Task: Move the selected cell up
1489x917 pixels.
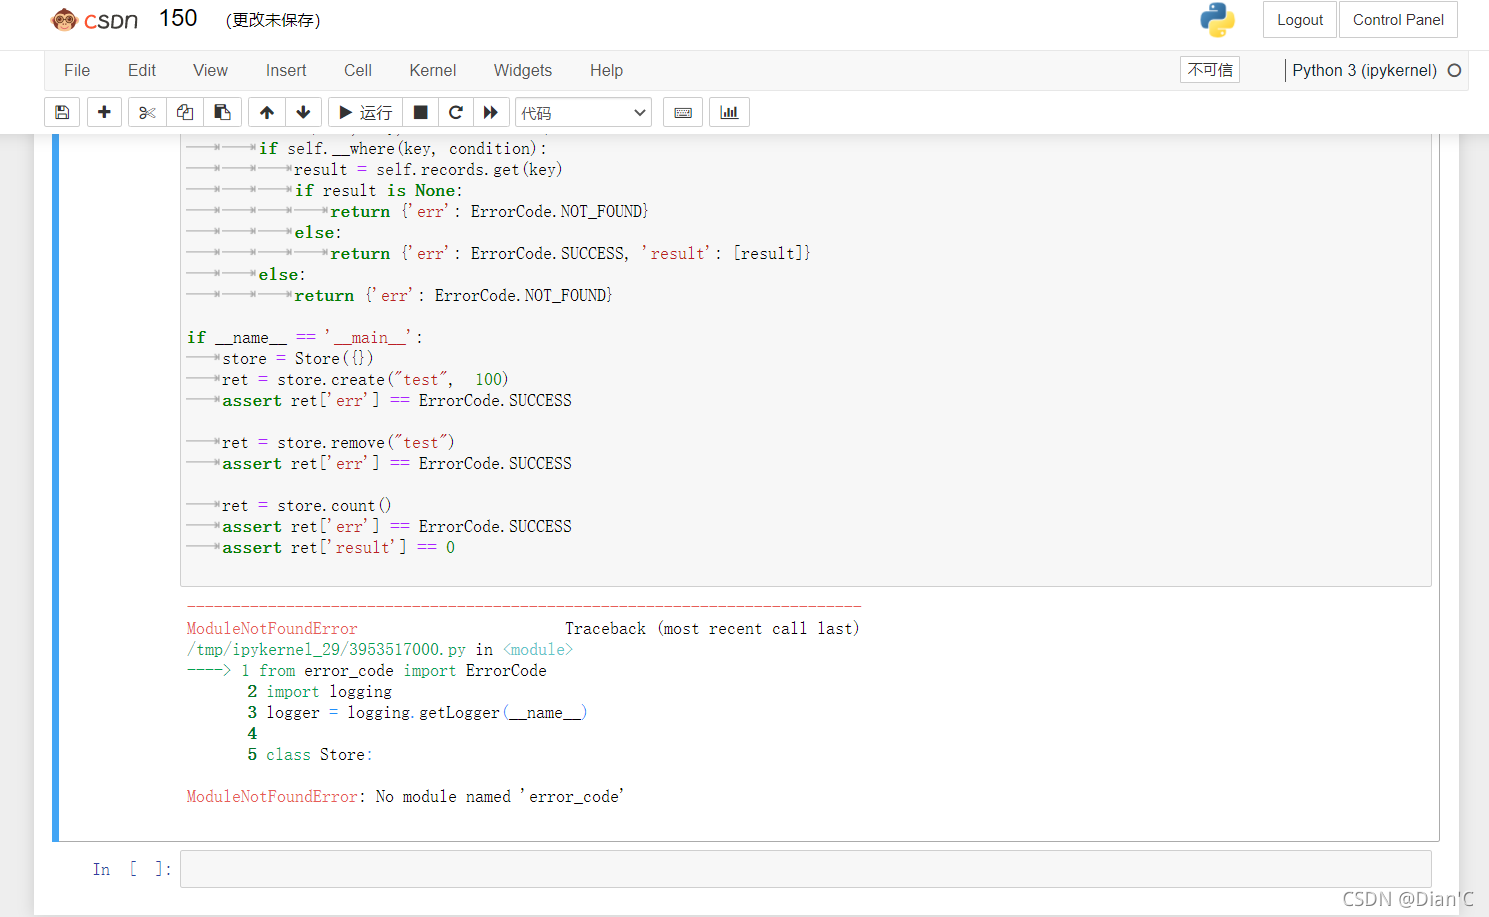Action: pyautogui.click(x=267, y=112)
